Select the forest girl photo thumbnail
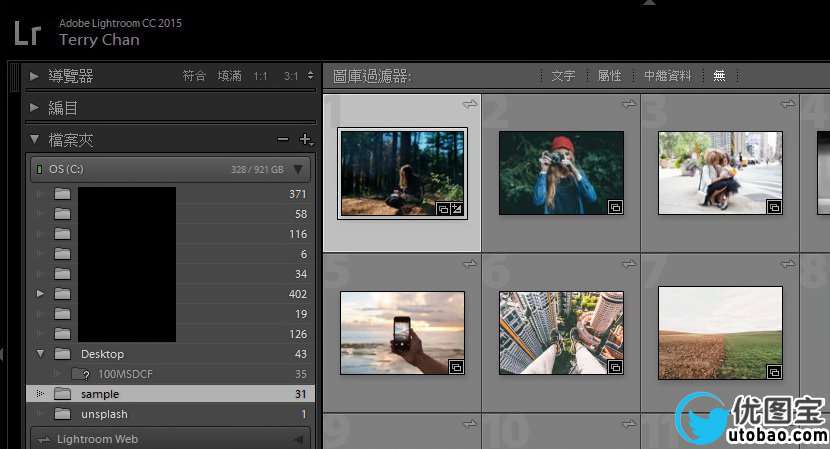The image size is (830, 449). point(402,173)
